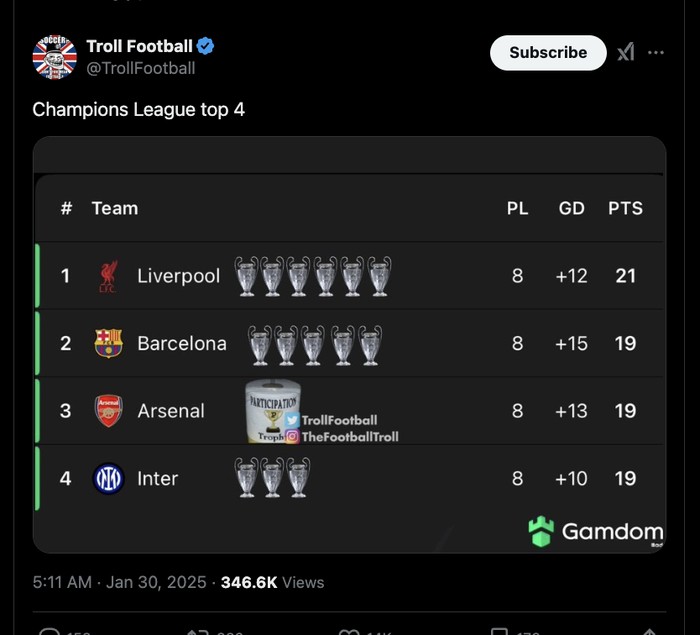700x635 pixels.
Task: Click the Inter Milan crest in the table
Action: coord(108,479)
